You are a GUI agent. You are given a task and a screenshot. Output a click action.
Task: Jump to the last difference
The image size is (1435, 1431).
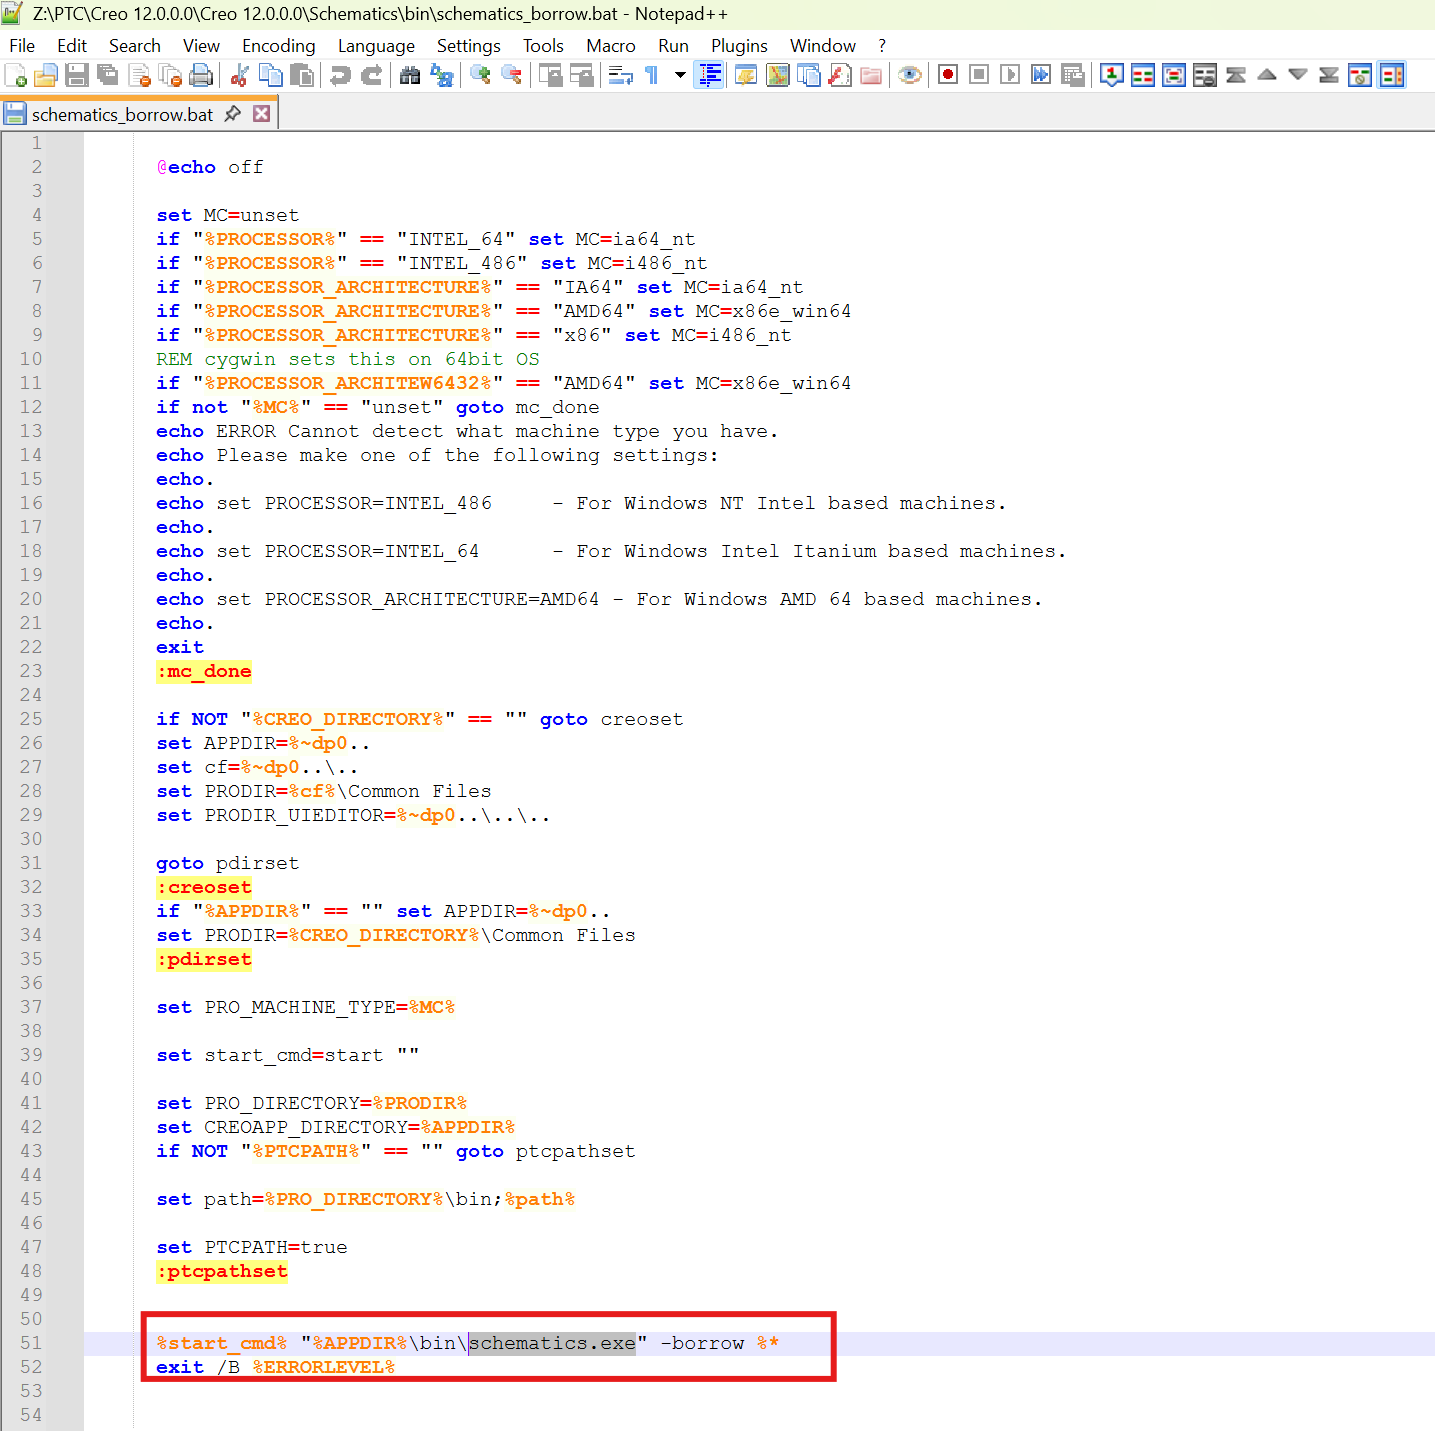(x=1328, y=75)
